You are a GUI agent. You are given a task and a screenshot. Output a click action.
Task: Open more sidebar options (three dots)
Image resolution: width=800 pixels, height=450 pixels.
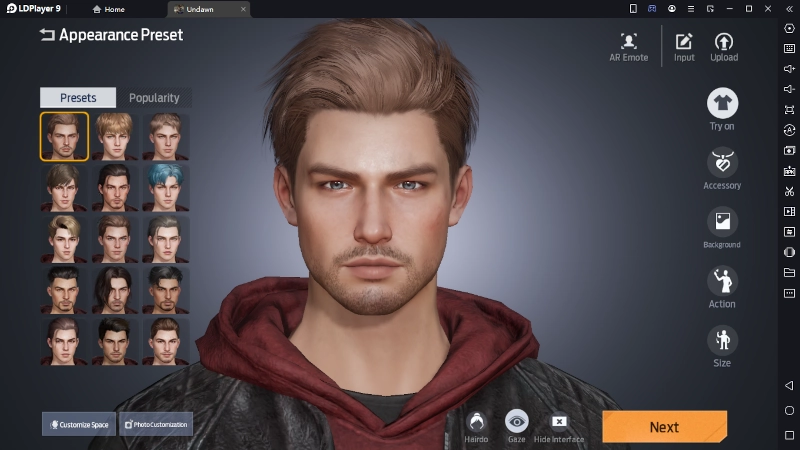tap(789, 293)
